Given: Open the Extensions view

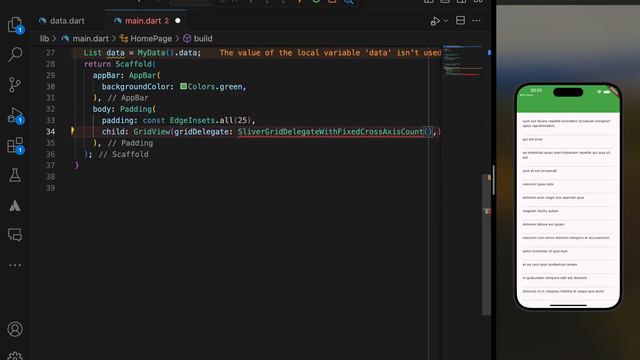Looking at the screenshot, I should coord(15,145).
